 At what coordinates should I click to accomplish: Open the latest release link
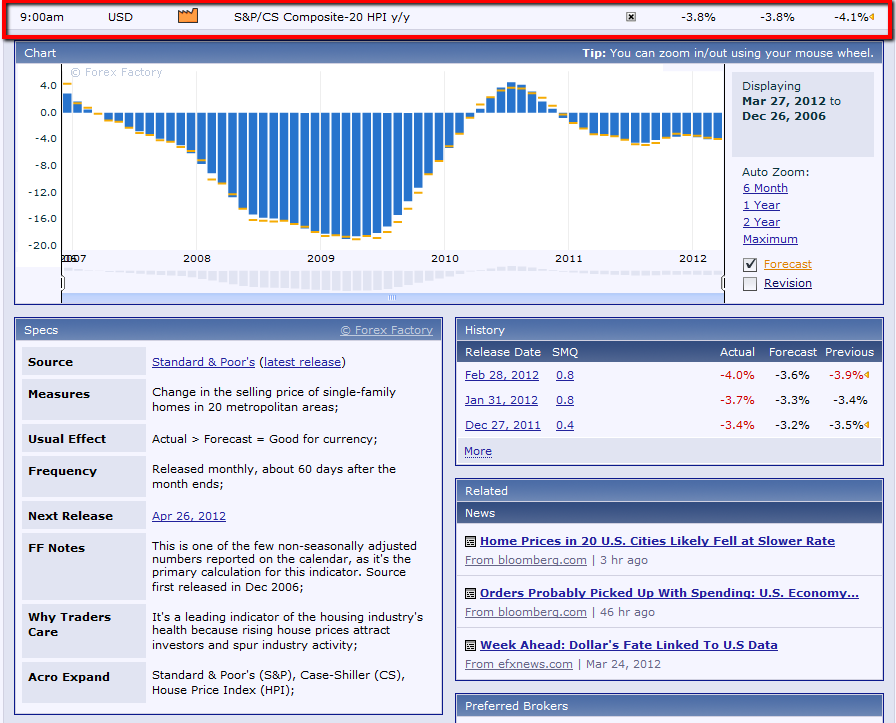tap(302, 362)
